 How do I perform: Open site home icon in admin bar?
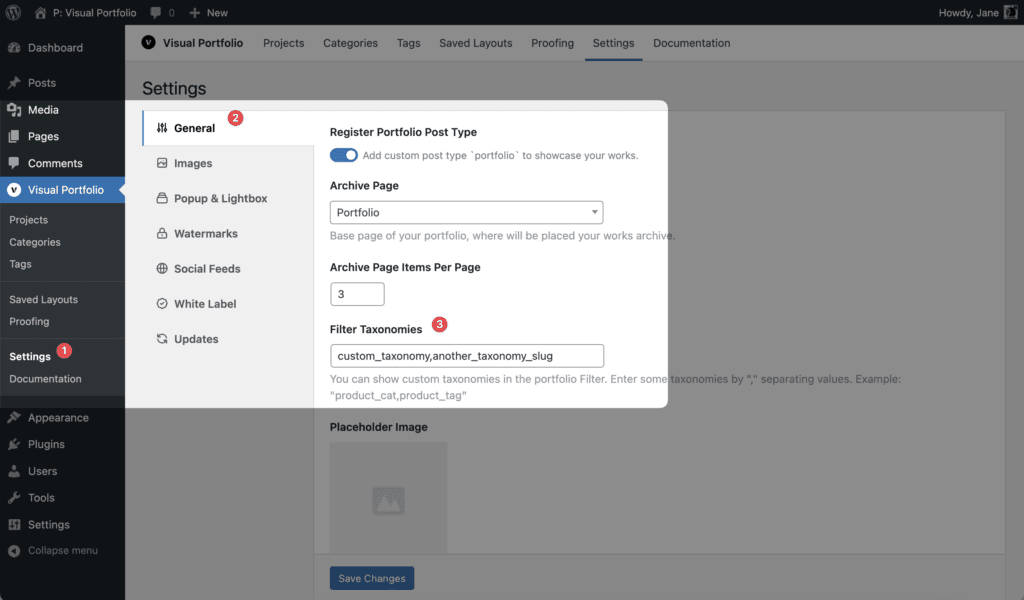tap(40, 12)
